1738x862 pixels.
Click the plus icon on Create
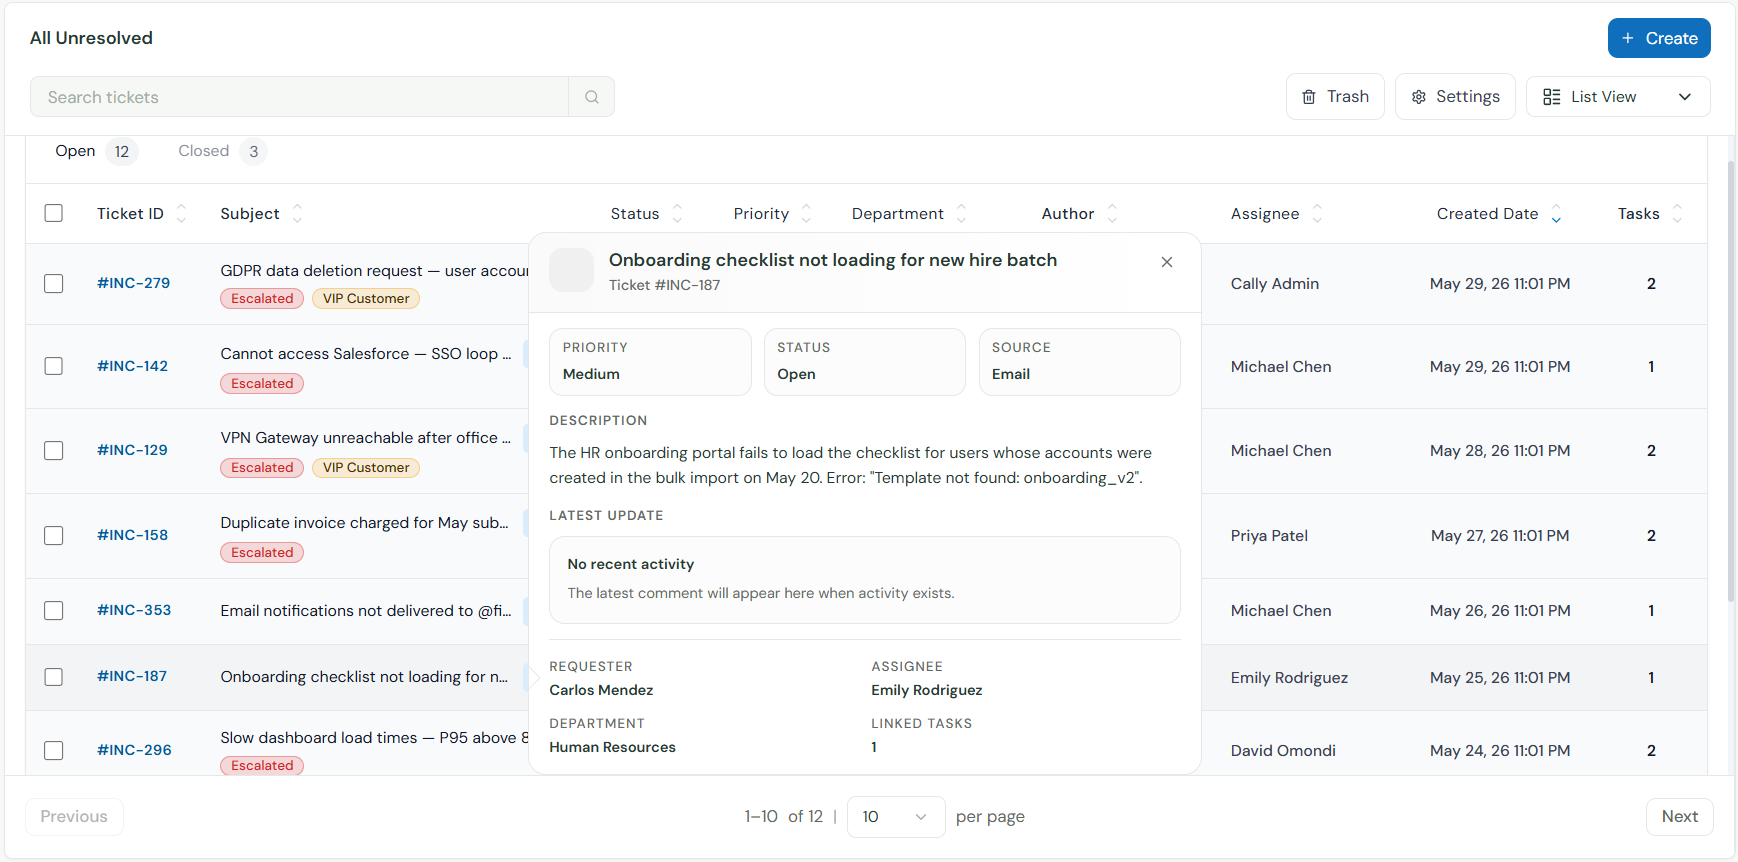[x=1628, y=38]
